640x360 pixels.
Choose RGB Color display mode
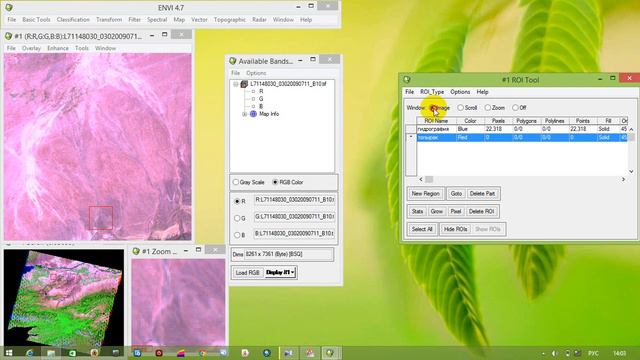tap(275, 182)
